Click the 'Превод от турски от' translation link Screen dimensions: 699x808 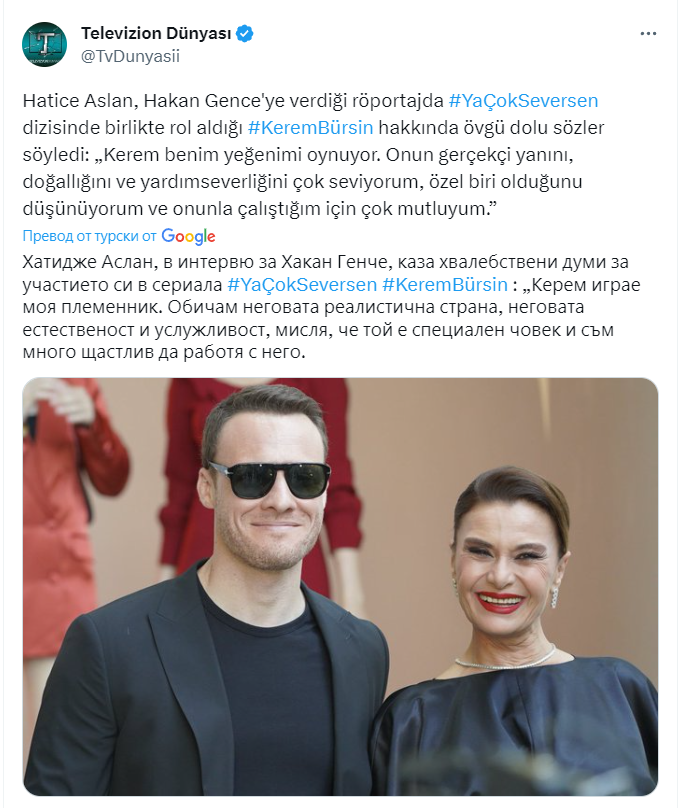tap(89, 236)
